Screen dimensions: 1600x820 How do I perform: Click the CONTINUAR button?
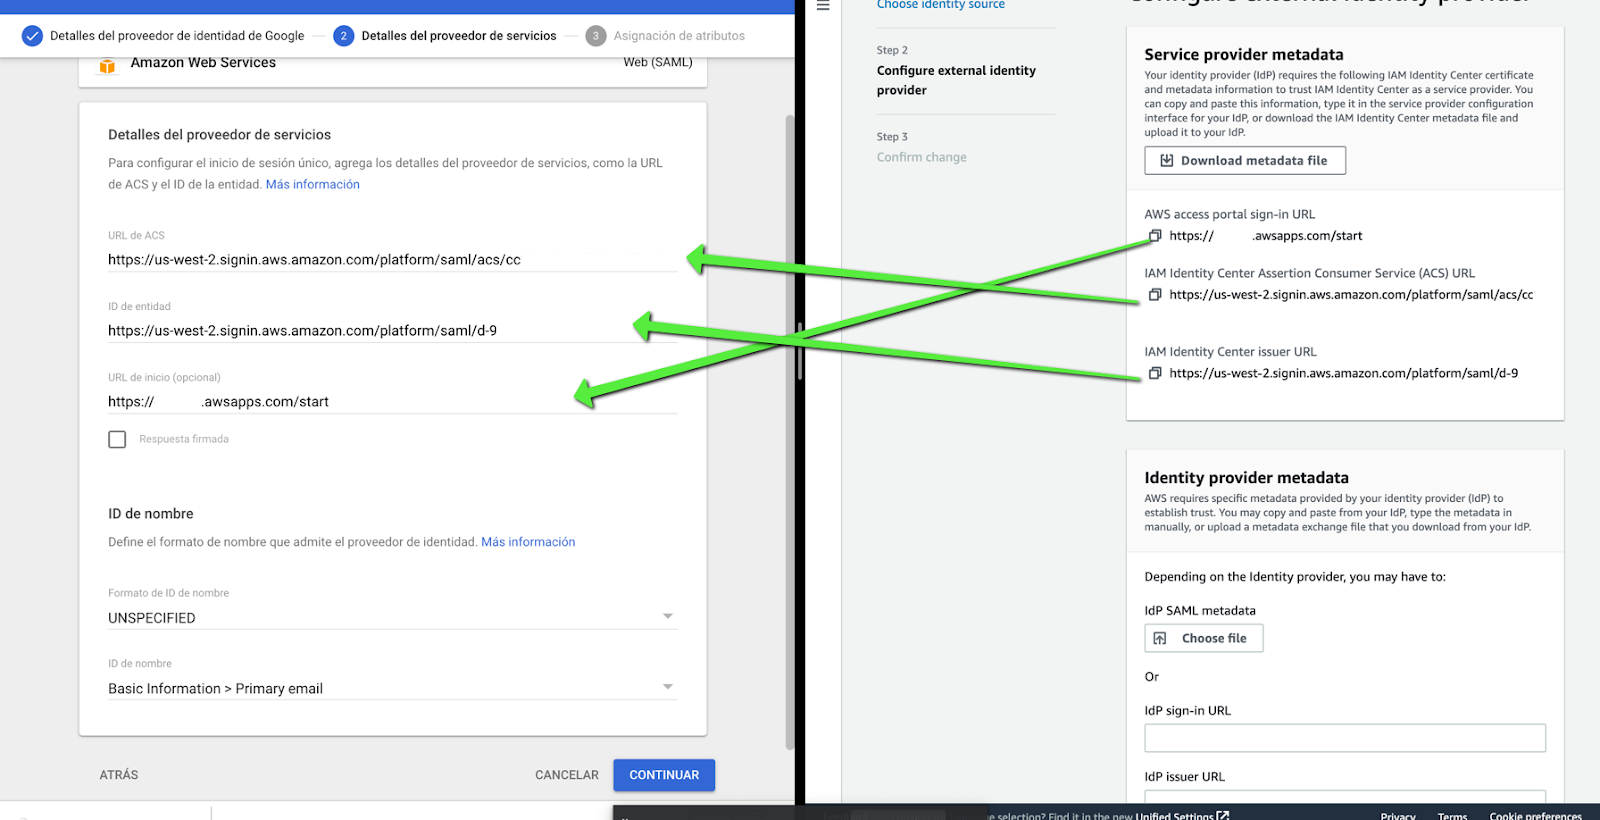point(664,775)
